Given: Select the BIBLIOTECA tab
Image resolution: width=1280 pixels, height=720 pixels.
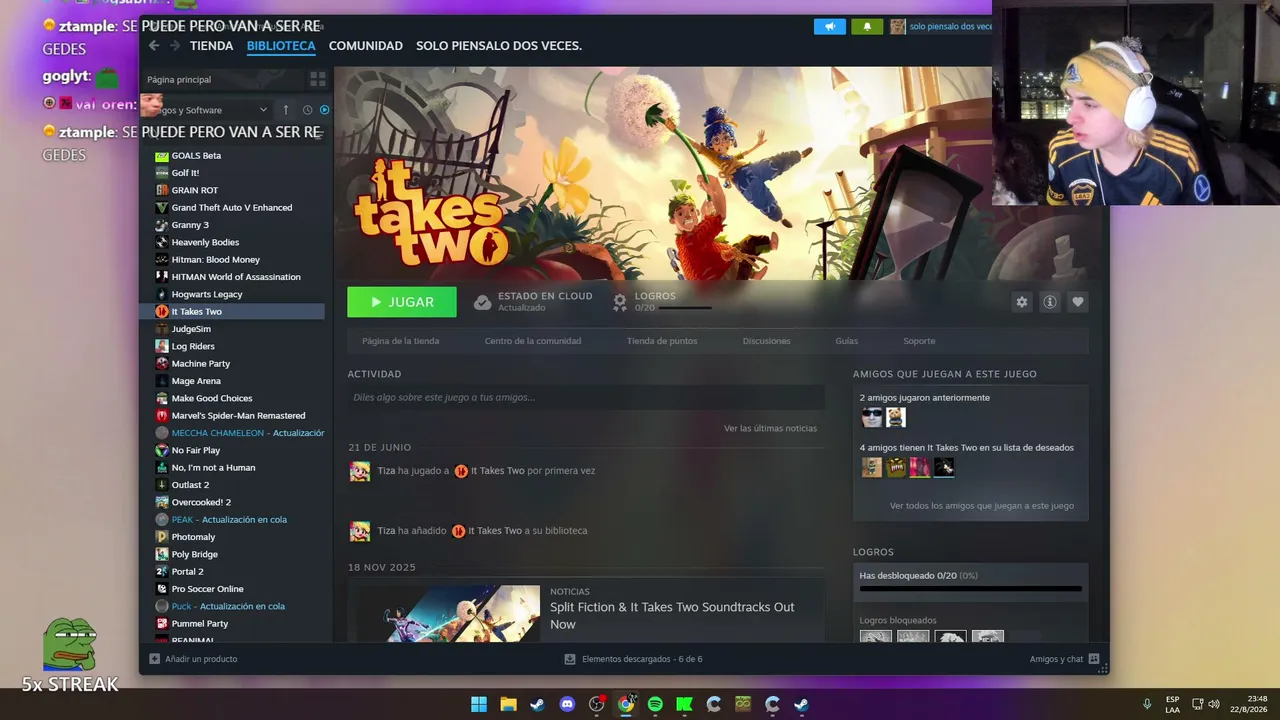Looking at the screenshot, I should click(281, 46).
